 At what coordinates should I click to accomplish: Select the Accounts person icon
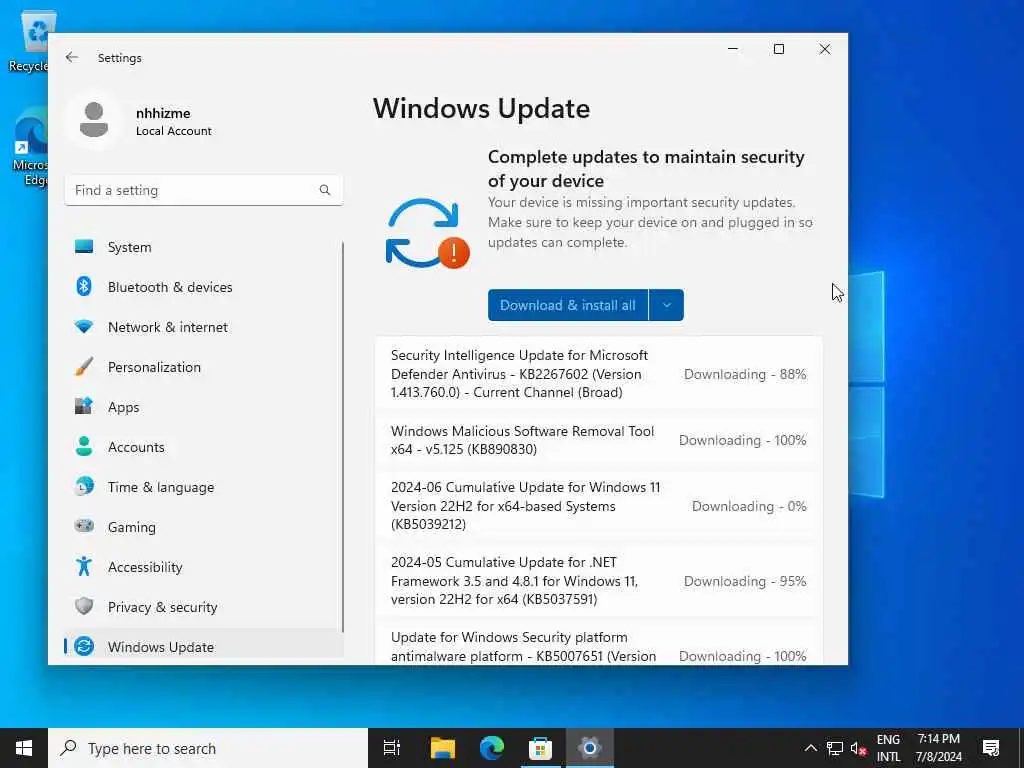tap(84, 446)
